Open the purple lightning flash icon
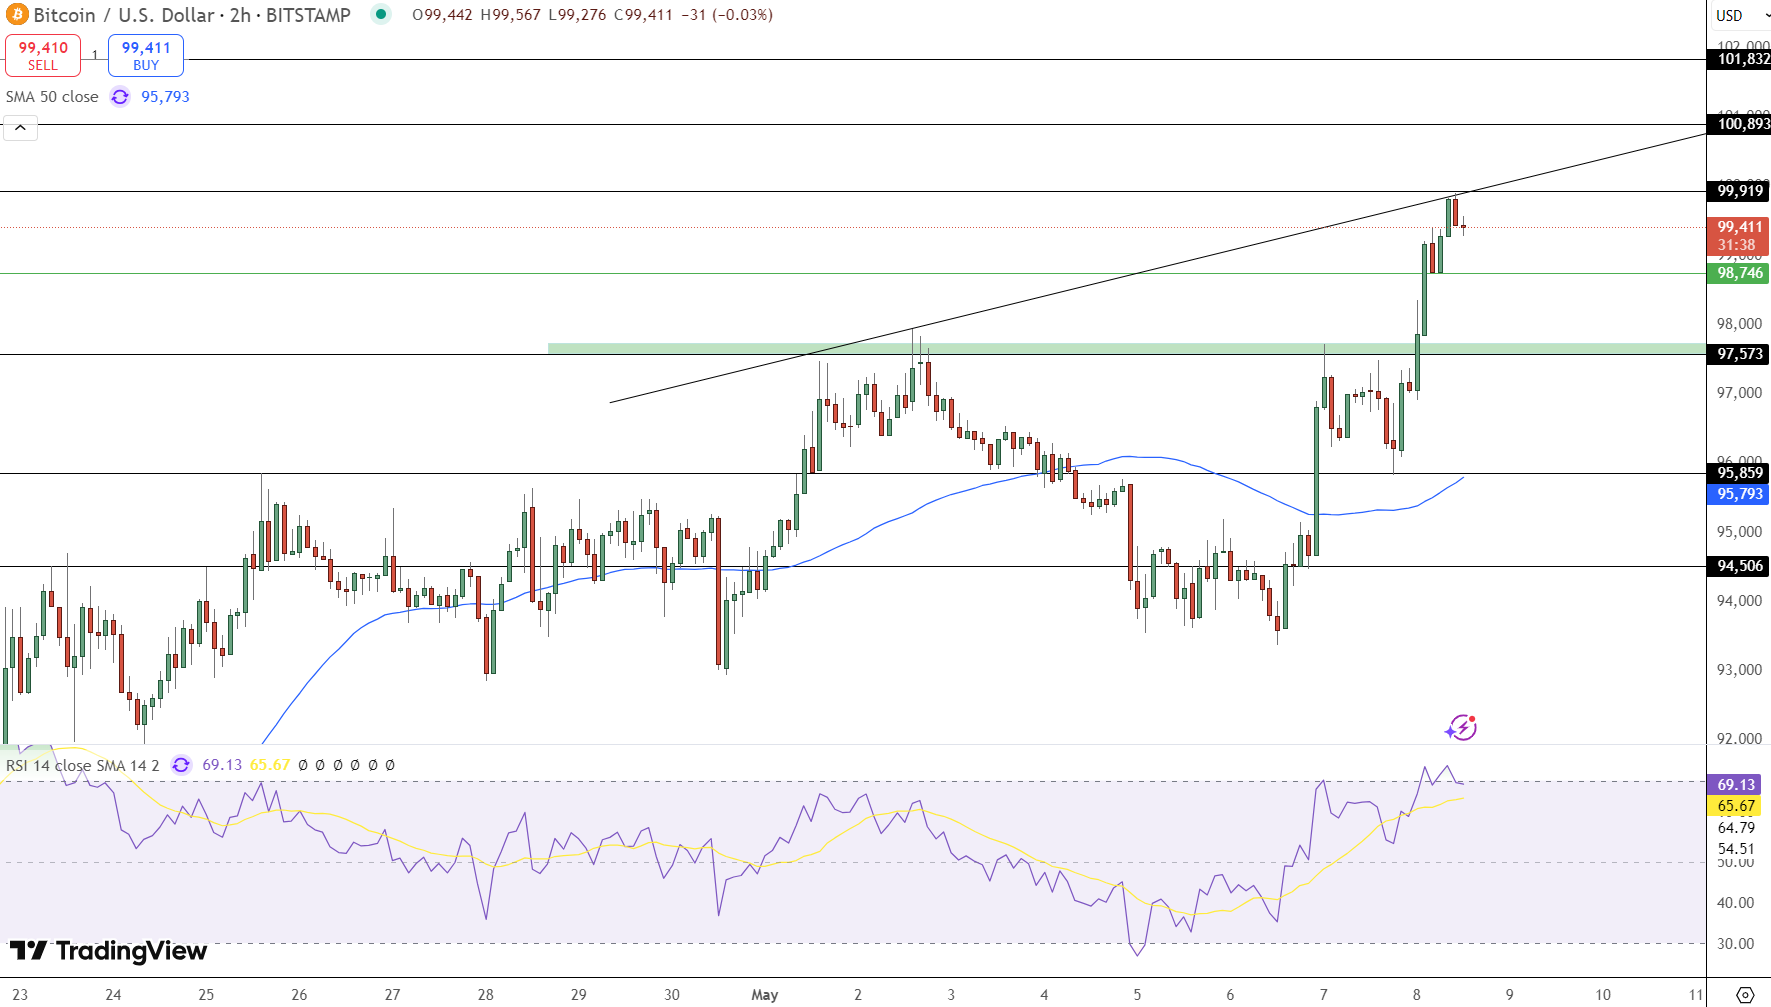1771x1007 pixels. pyautogui.click(x=1461, y=728)
